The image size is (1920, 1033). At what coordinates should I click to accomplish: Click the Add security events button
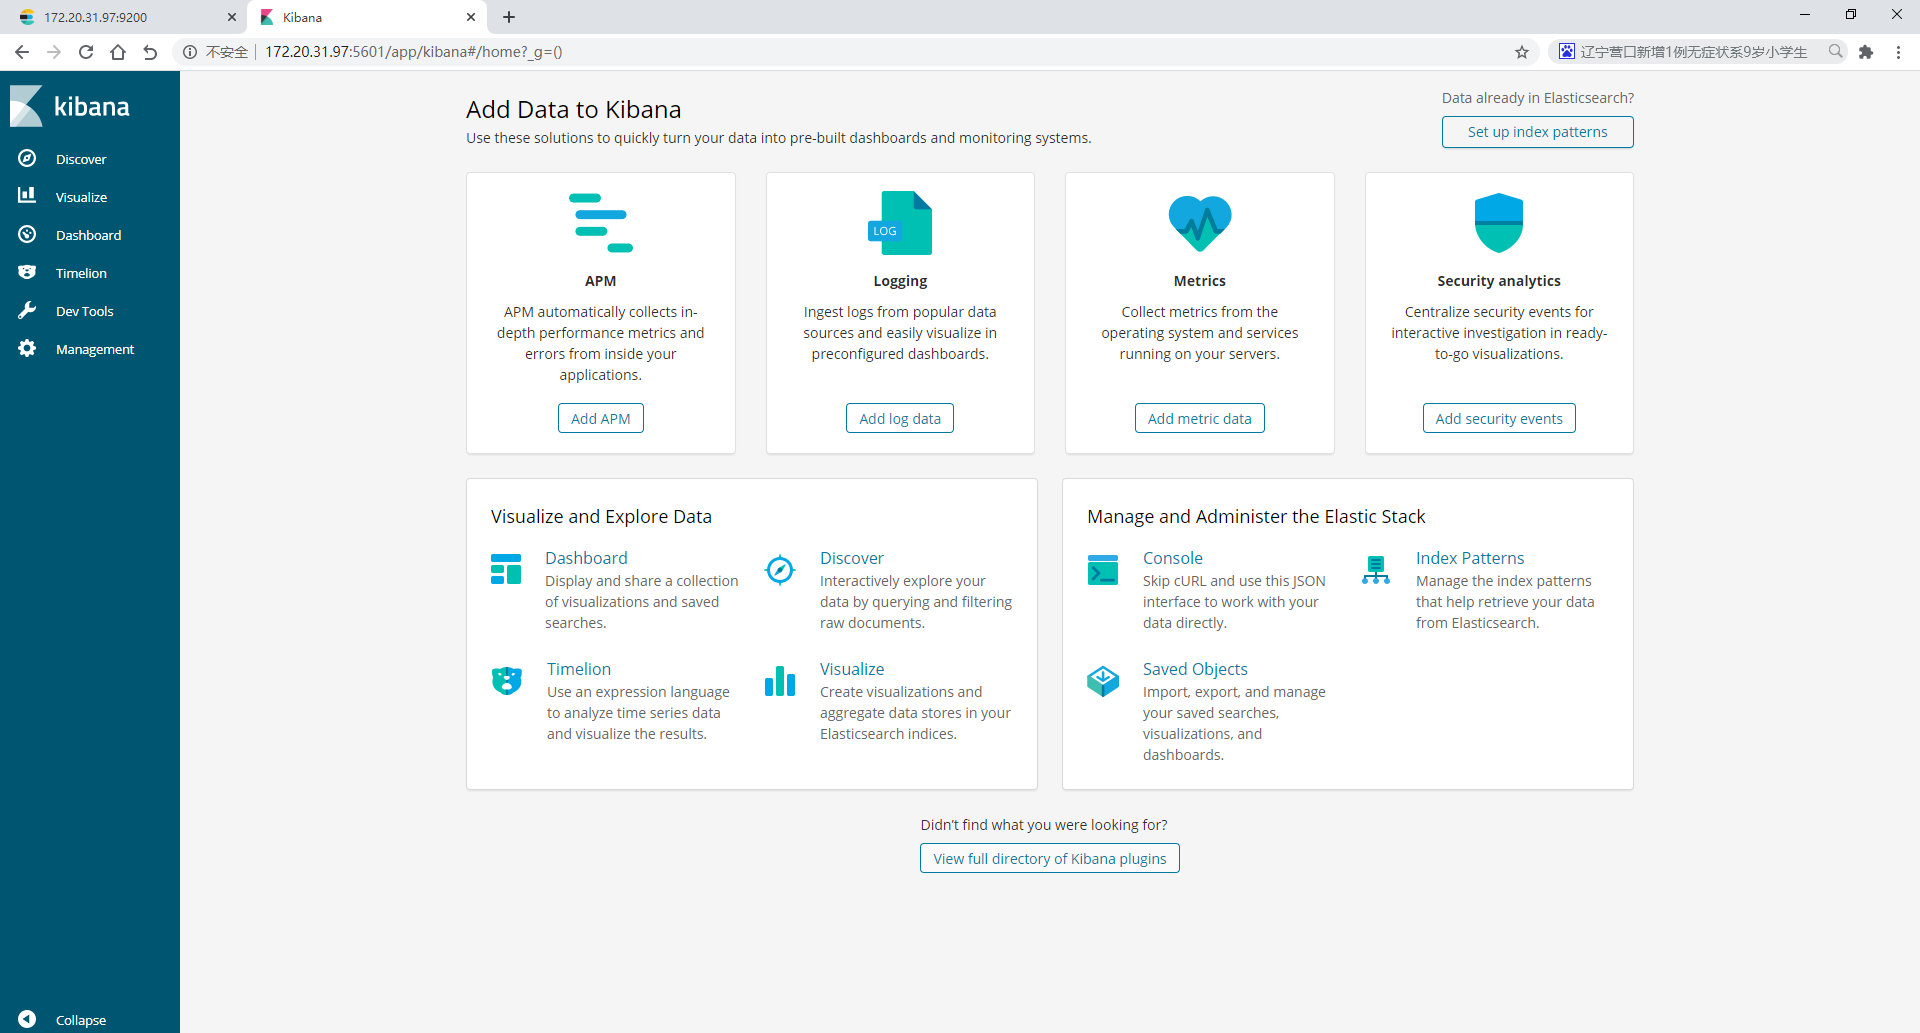pyautogui.click(x=1499, y=418)
